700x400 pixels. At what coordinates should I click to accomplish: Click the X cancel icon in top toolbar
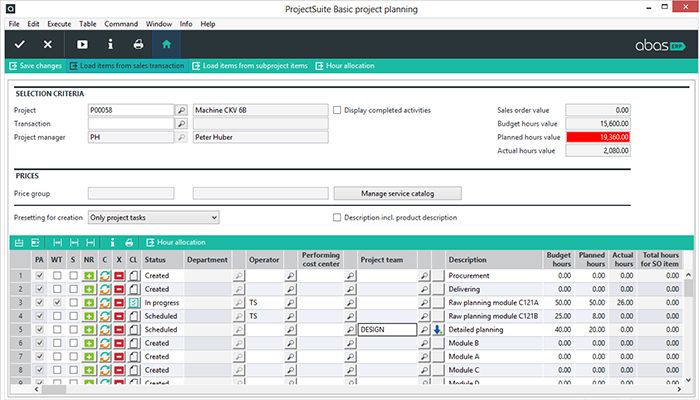(48, 44)
